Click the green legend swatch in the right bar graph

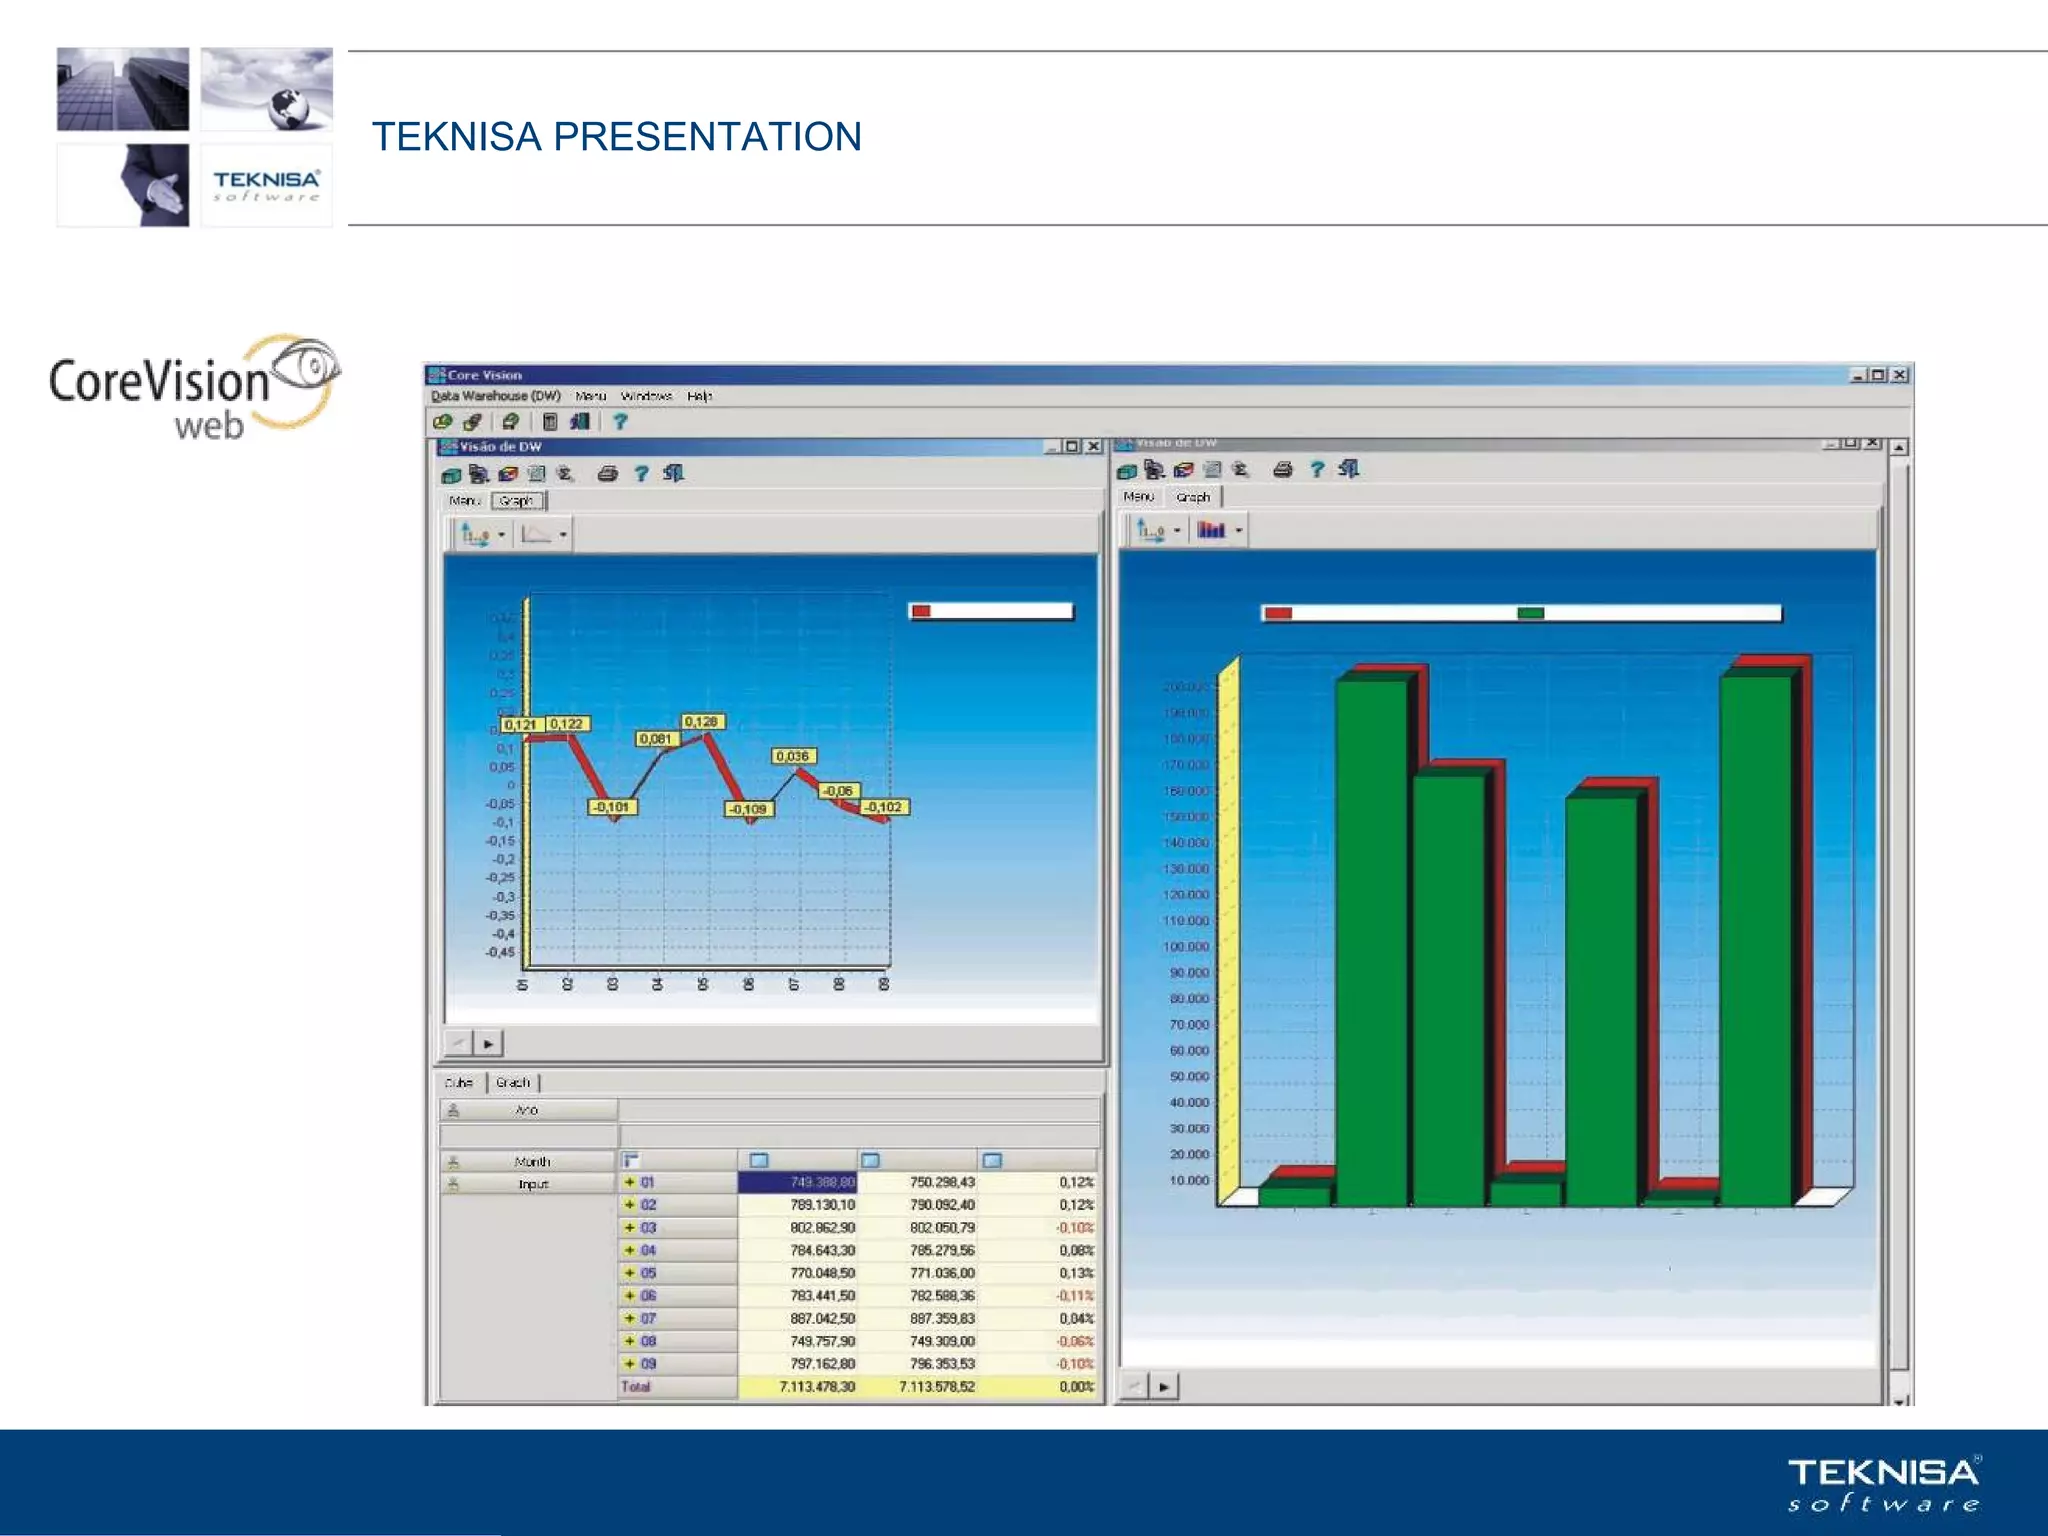click(x=1531, y=613)
